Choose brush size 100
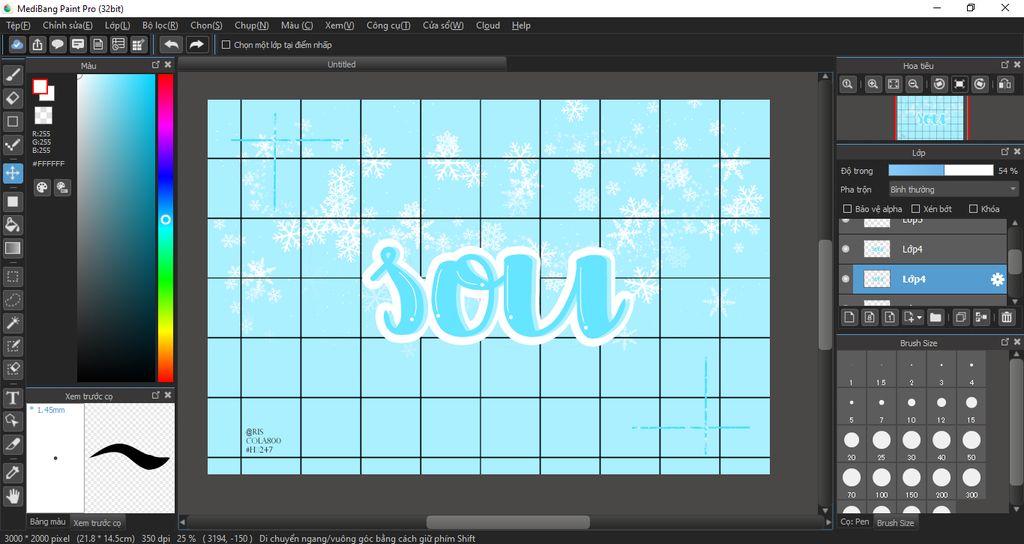The image size is (1024, 544). pyautogui.click(x=881, y=483)
